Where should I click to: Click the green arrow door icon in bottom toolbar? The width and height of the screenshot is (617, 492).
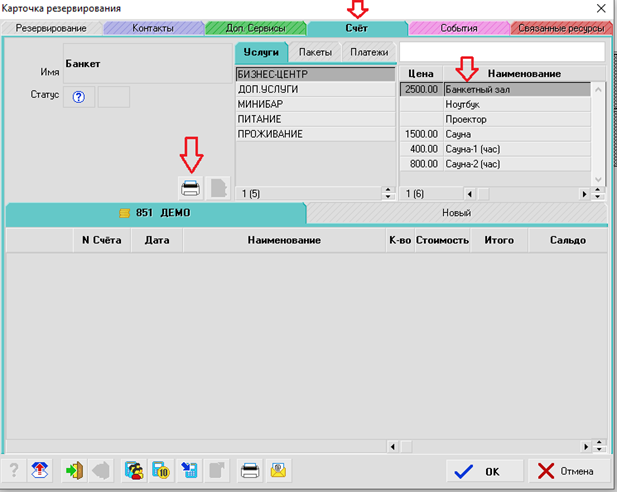(x=74, y=470)
